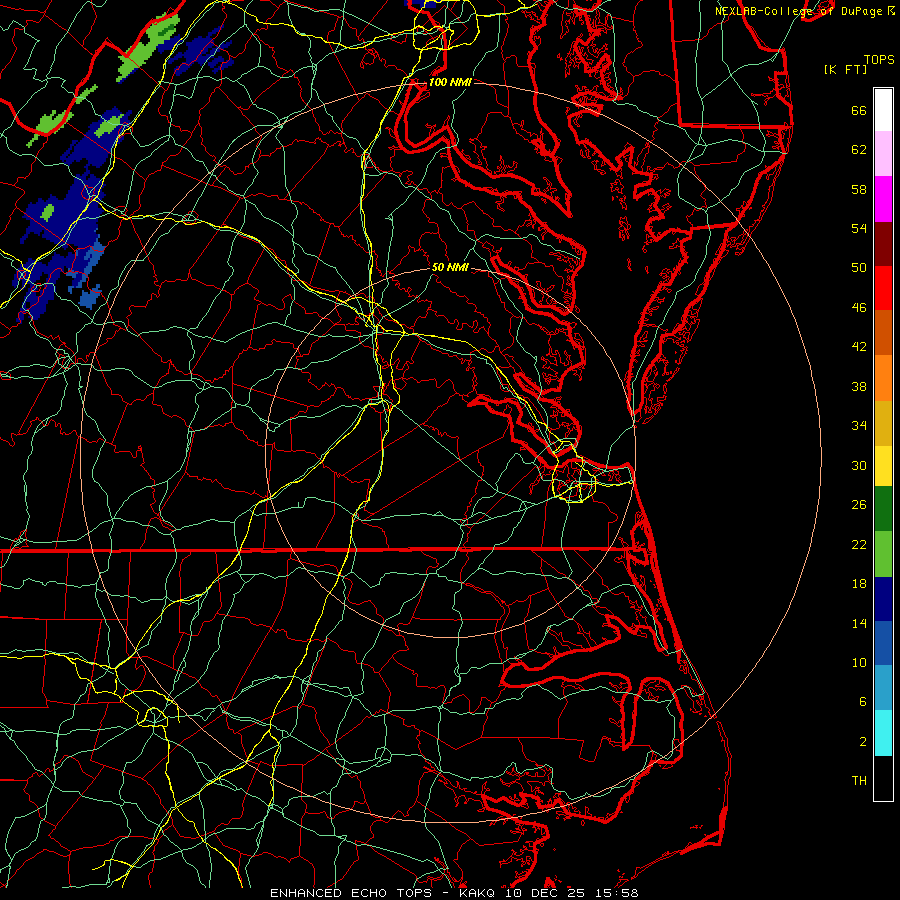Click the TH threshold legend label
The width and height of the screenshot is (900, 900).
[x=859, y=781]
